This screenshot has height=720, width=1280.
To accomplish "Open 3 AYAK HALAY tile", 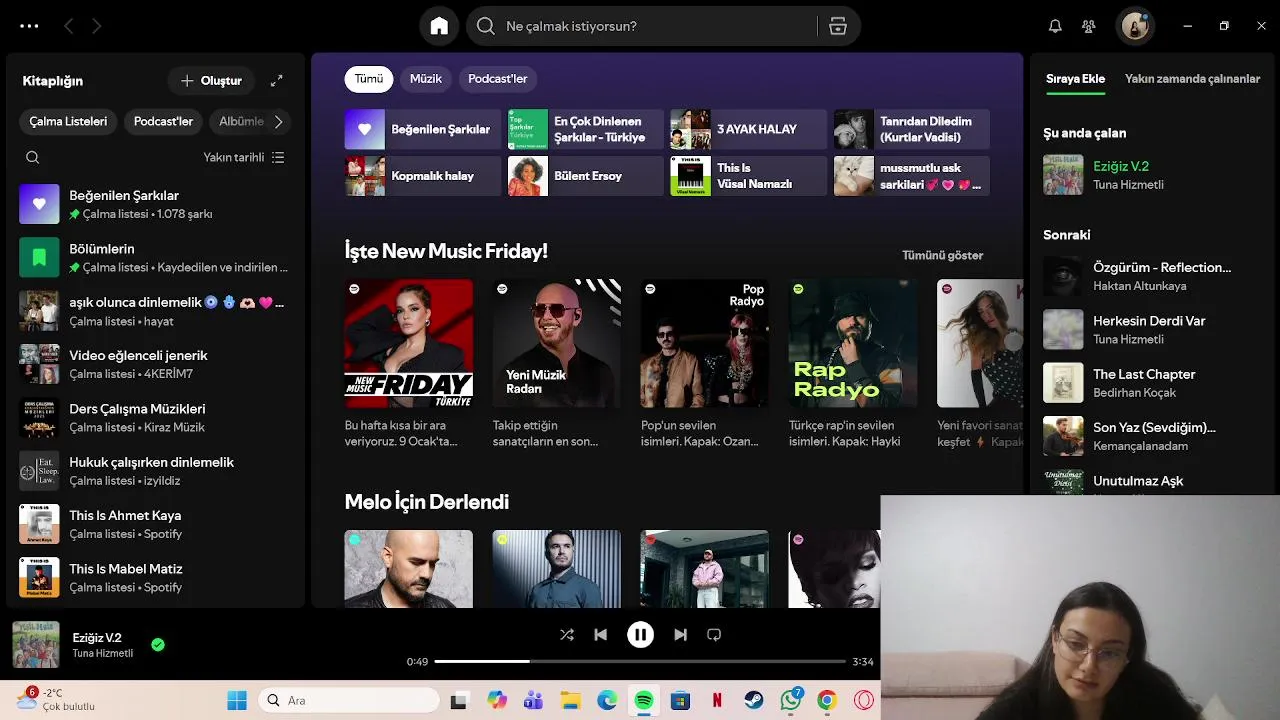I will [x=749, y=129].
